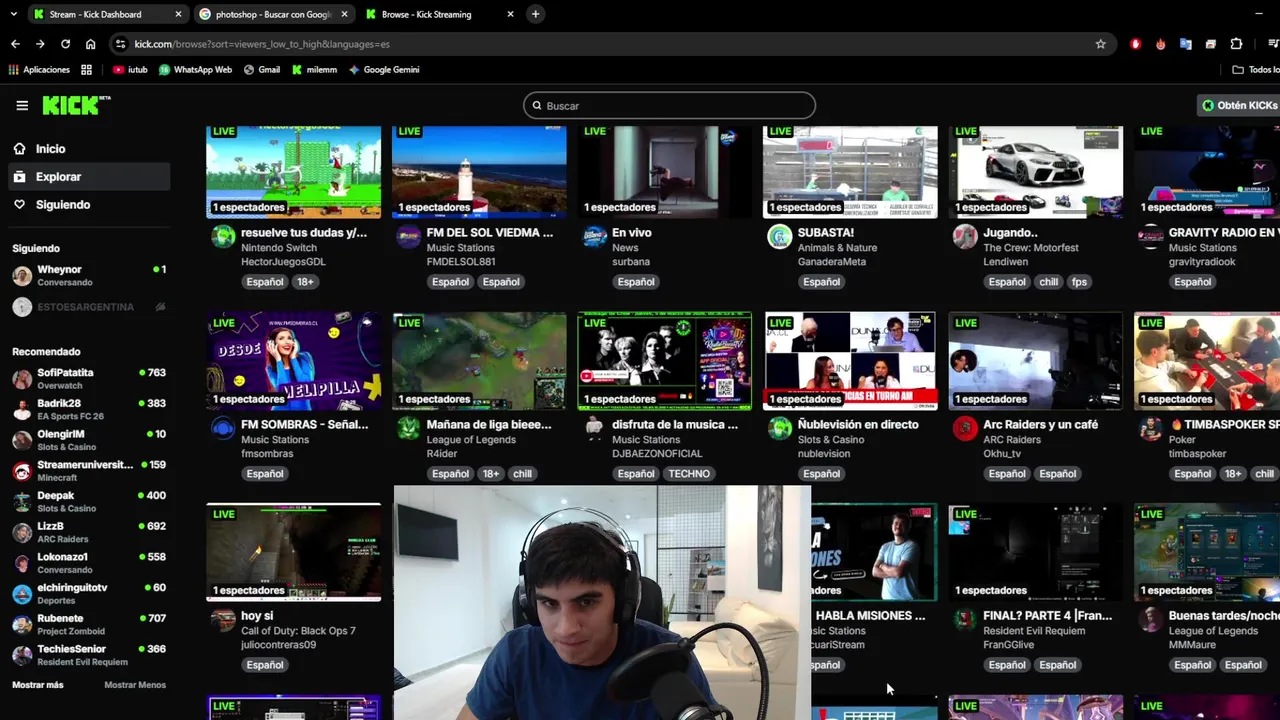Open the Aplicaciones apps grid
Screen dimensions: 1280x720
[x=39, y=70]
